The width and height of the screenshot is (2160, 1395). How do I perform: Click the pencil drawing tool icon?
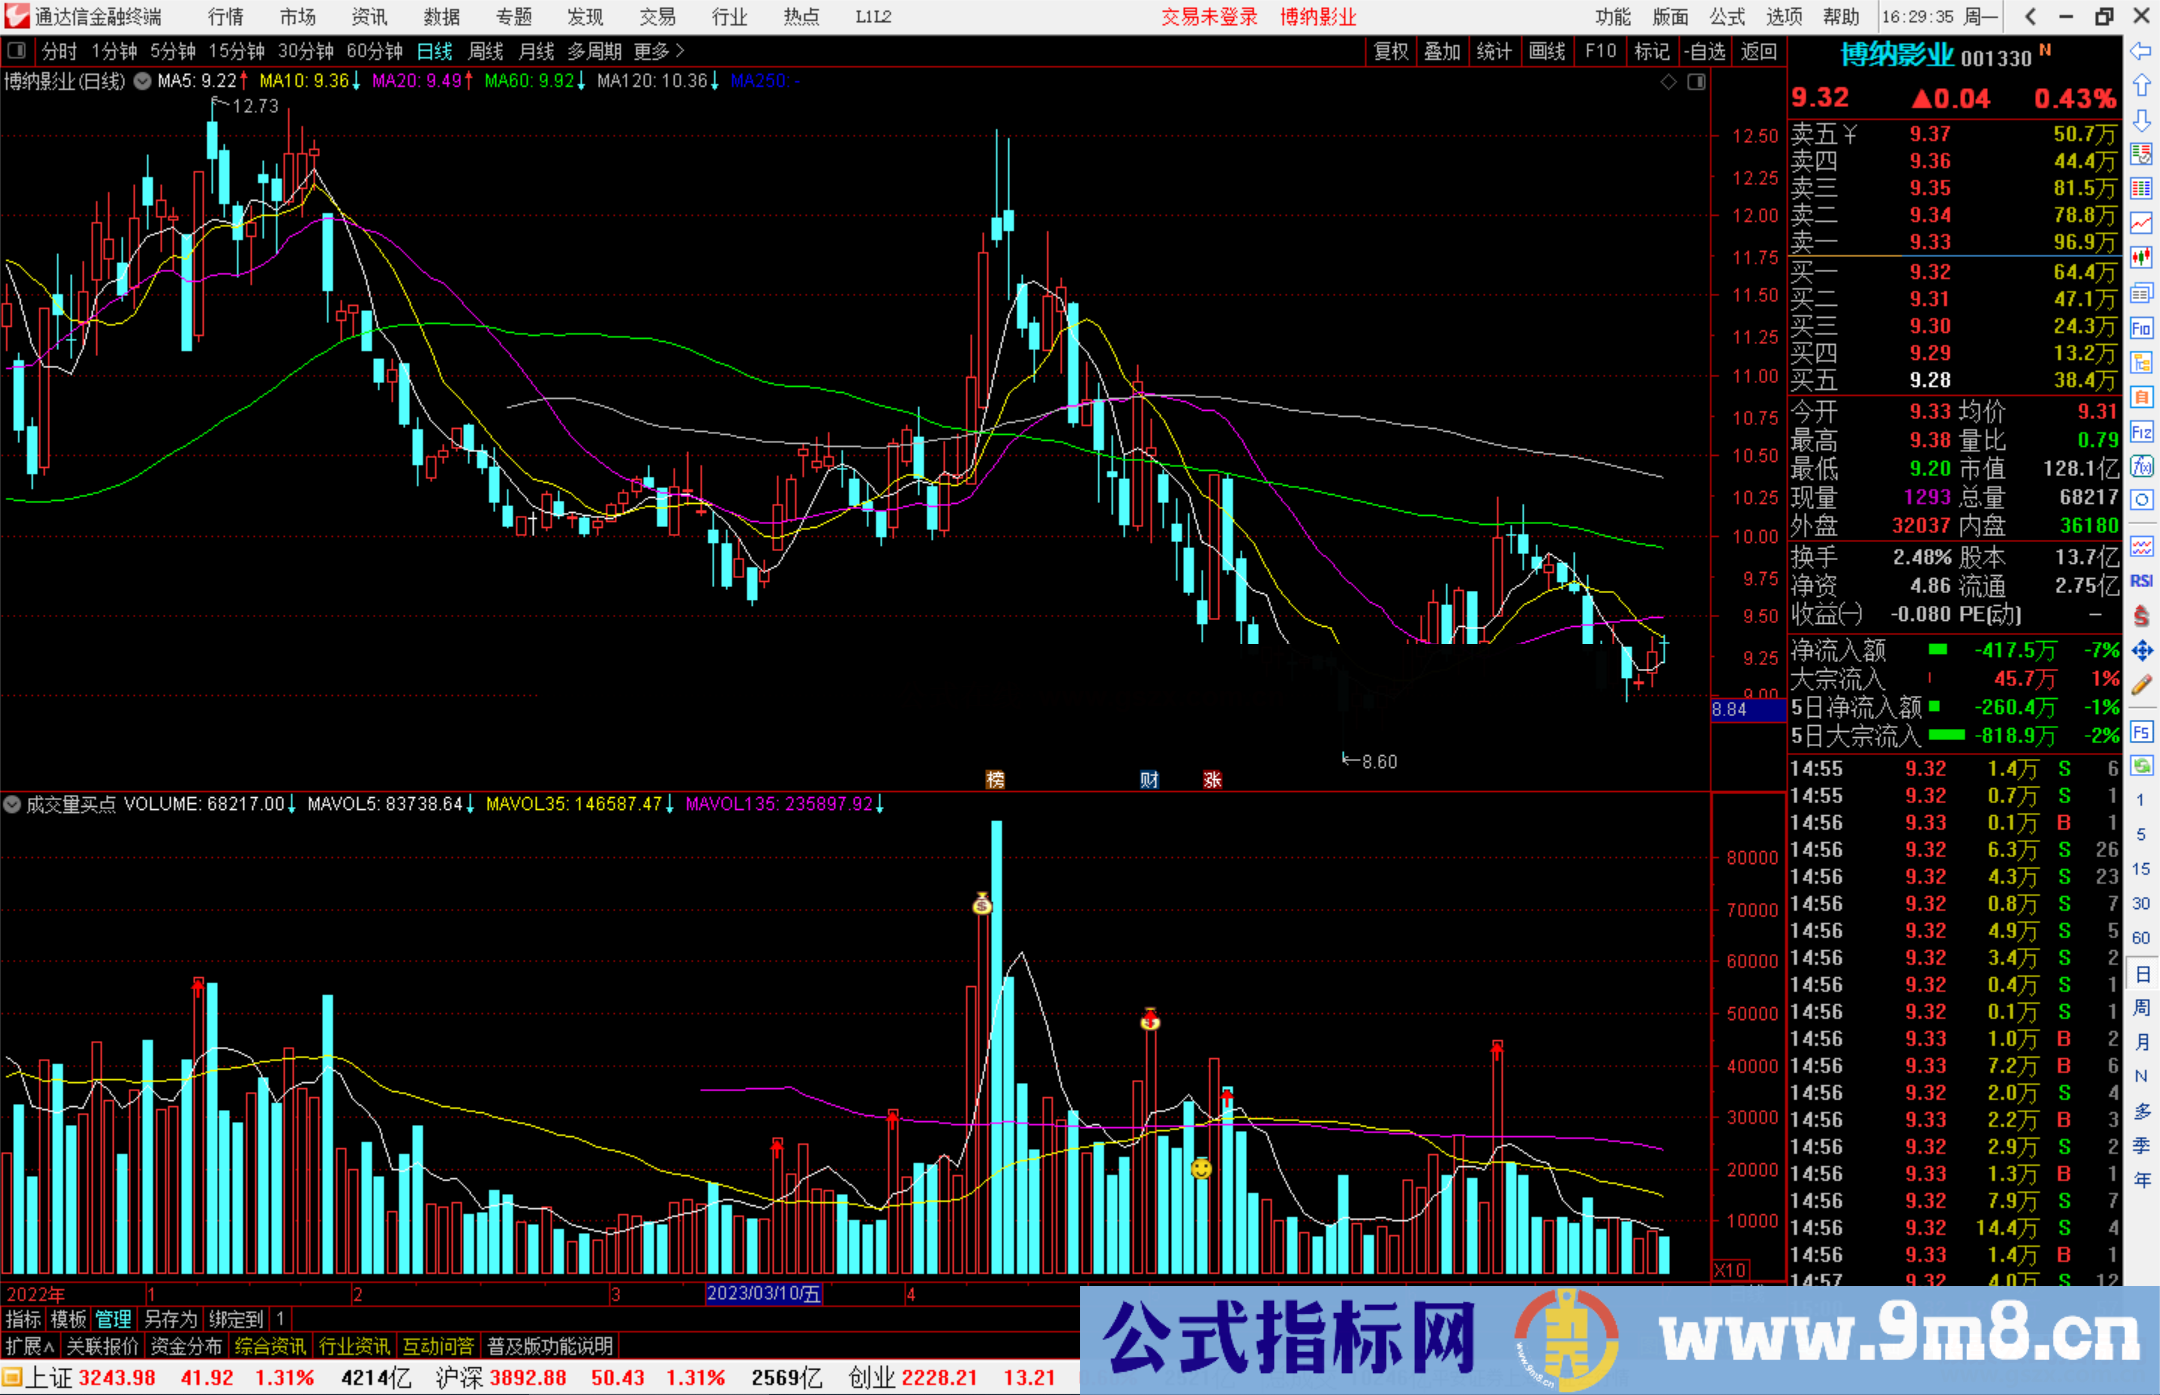tap(2141, 685)
